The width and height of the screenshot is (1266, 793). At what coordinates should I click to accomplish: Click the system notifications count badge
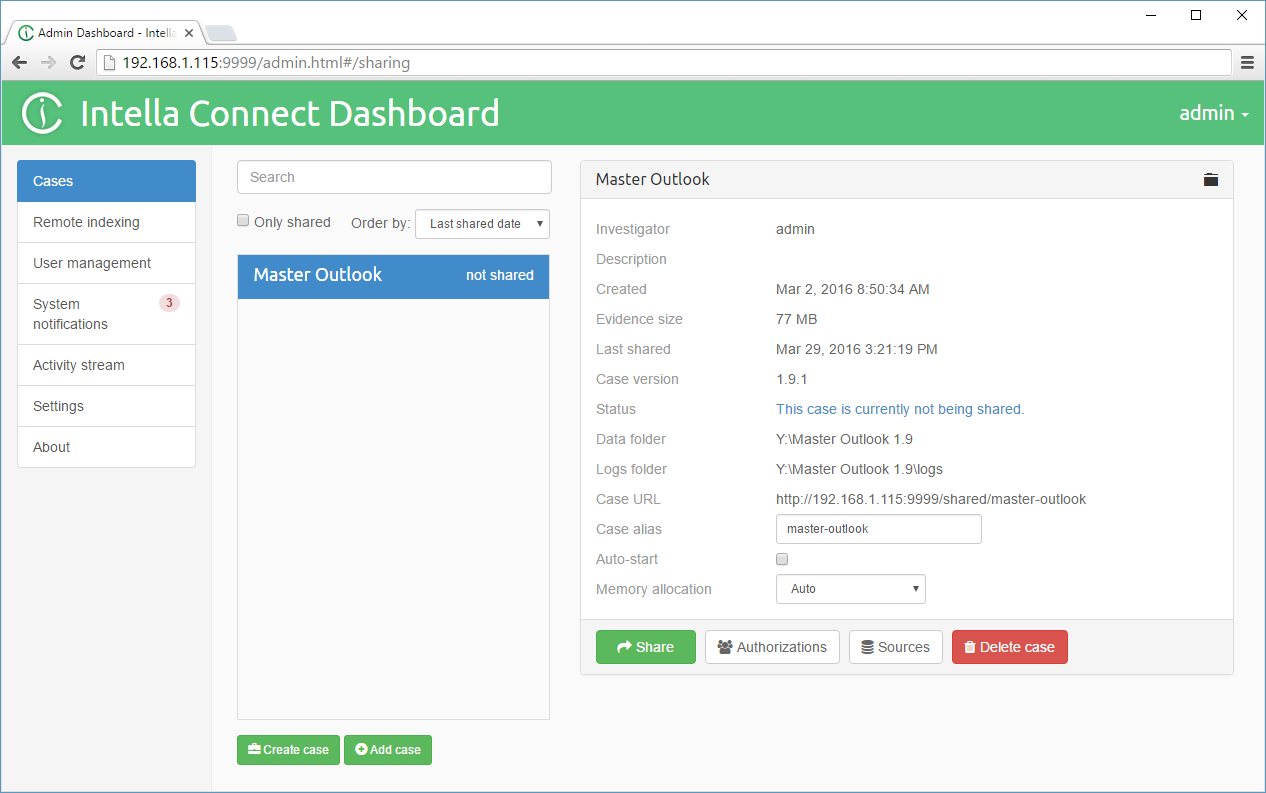[x=169, y=303]
